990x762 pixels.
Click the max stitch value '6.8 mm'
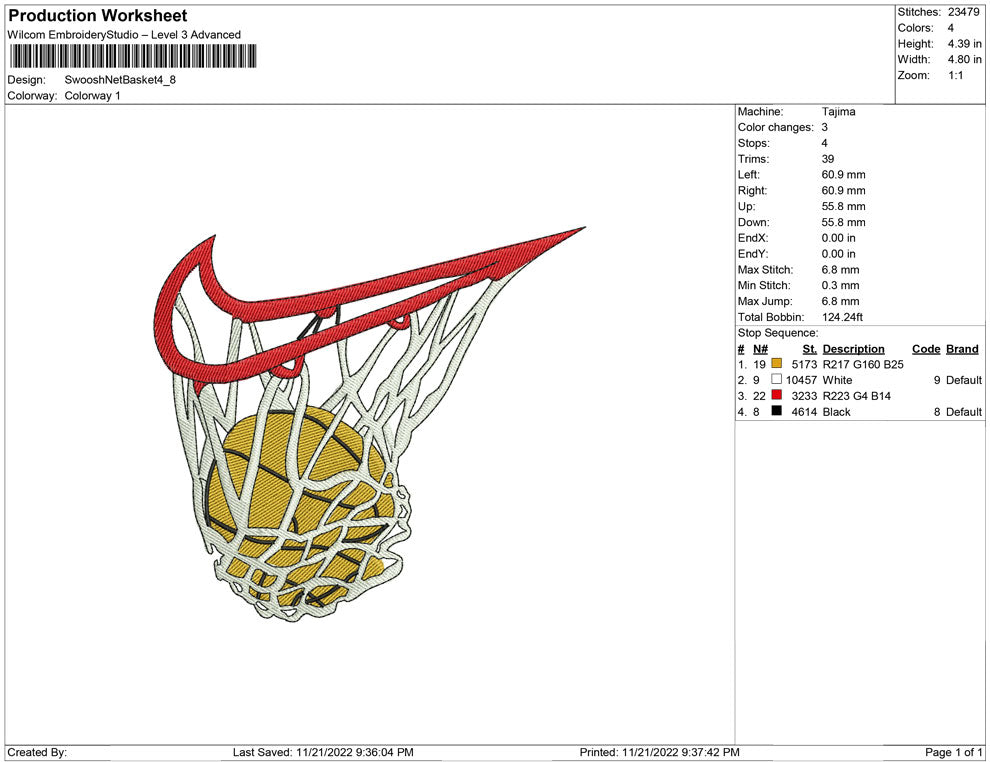pyautogui.click(x=840, y=270)
